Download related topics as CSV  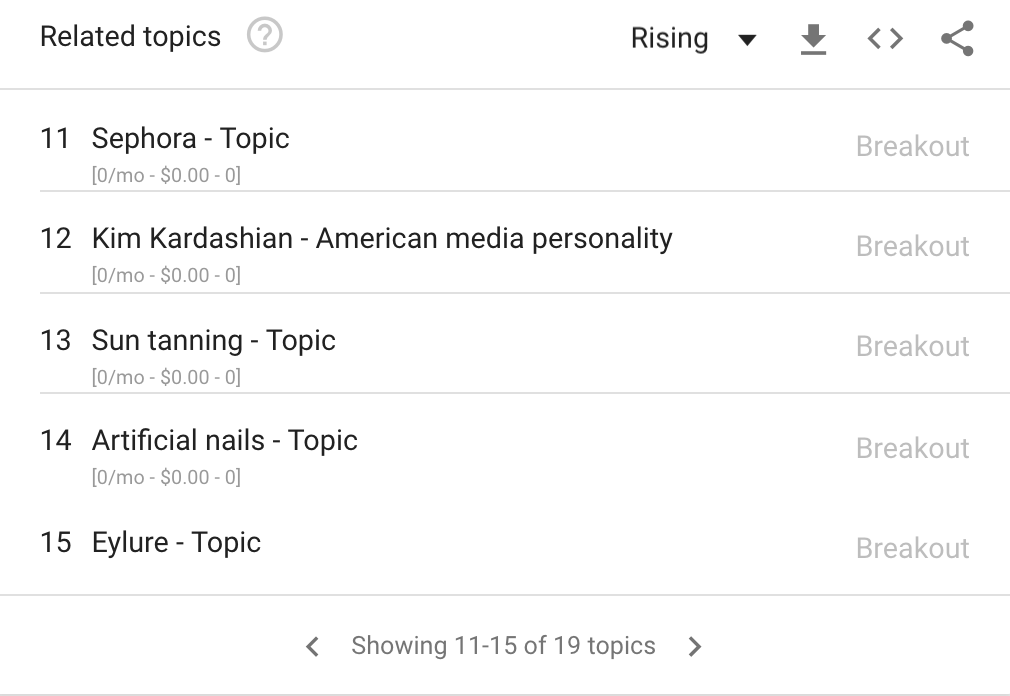point(814,39)
